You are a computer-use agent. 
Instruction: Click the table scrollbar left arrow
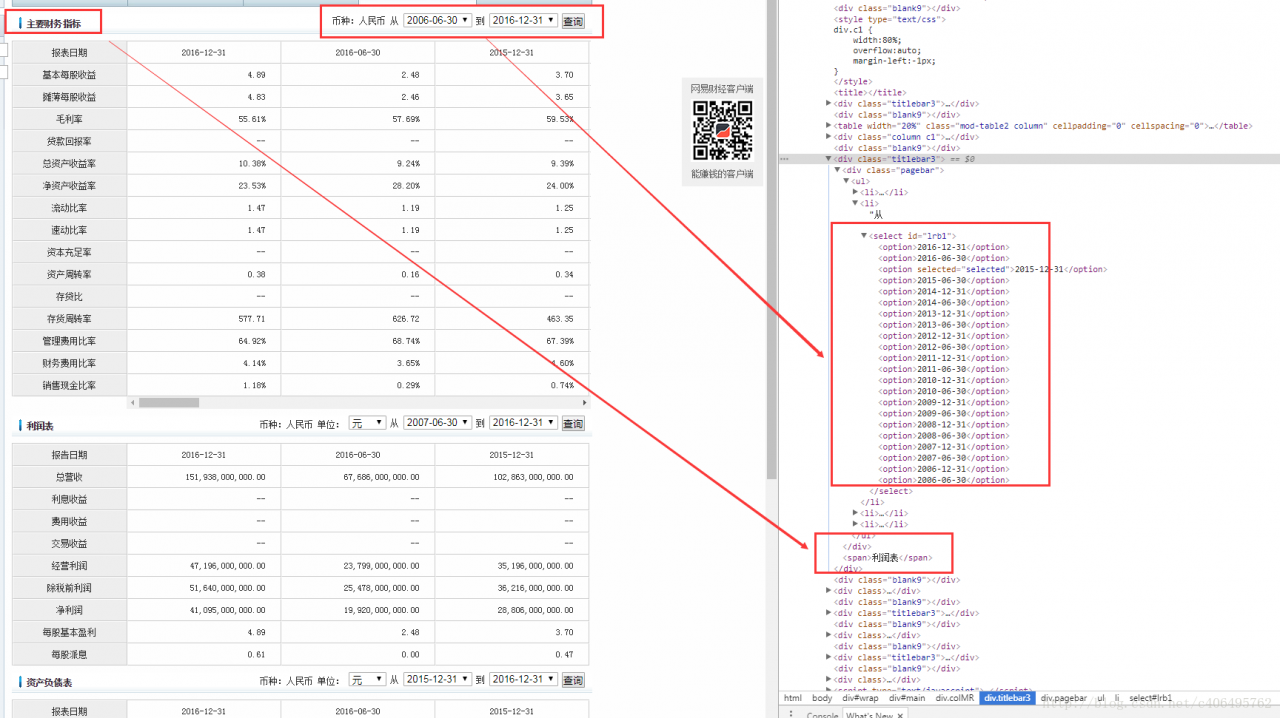(x=132, y=402)
